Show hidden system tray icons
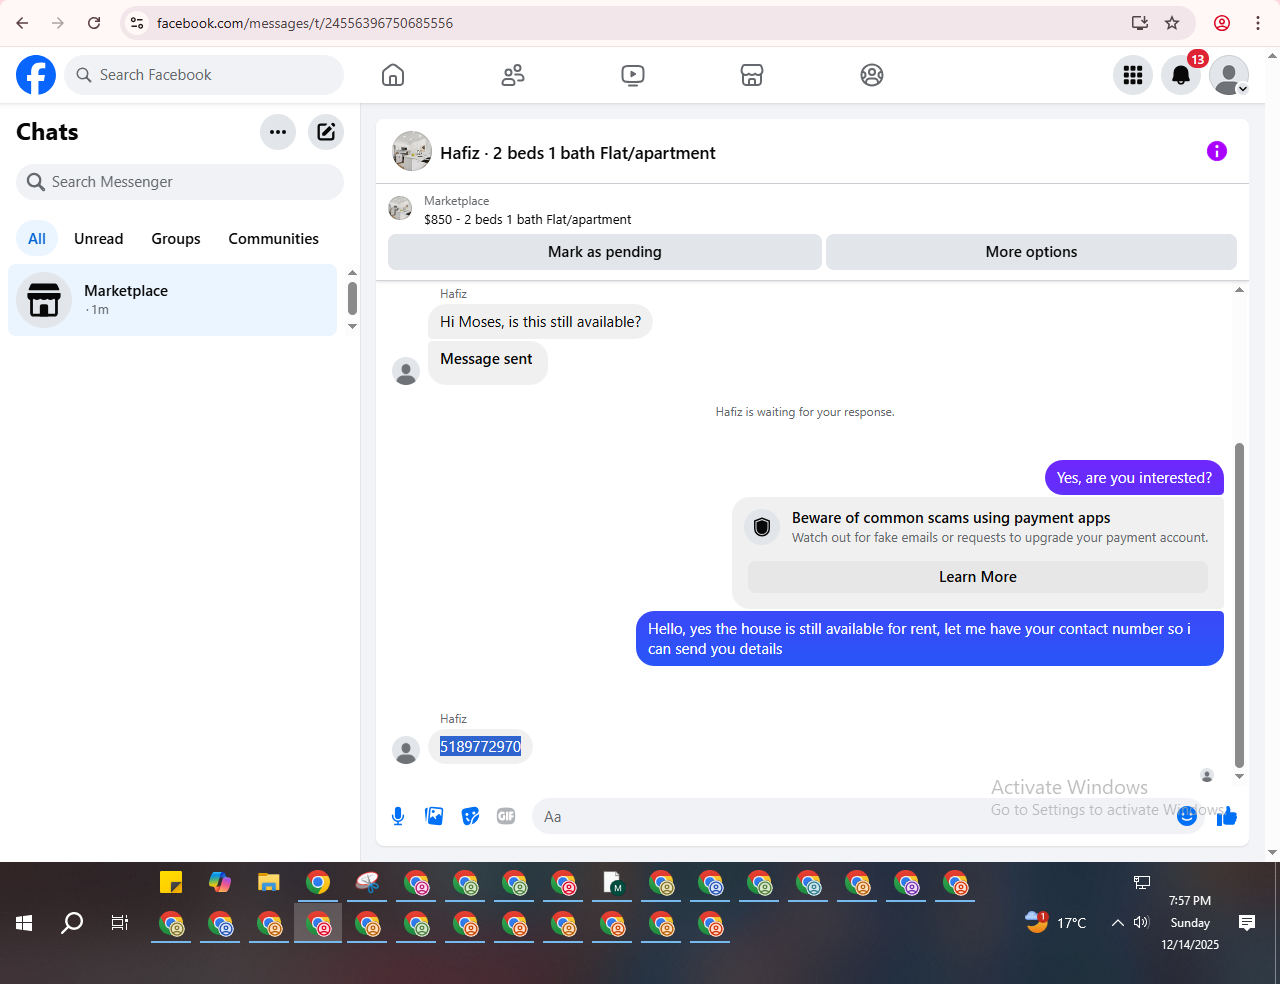The image size is (1280, 984). click(x=1117, y=923)
